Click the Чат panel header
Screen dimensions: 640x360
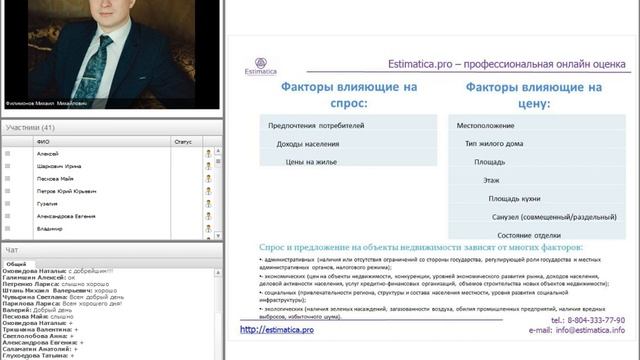pyautogui.click(x=112, y=250)
